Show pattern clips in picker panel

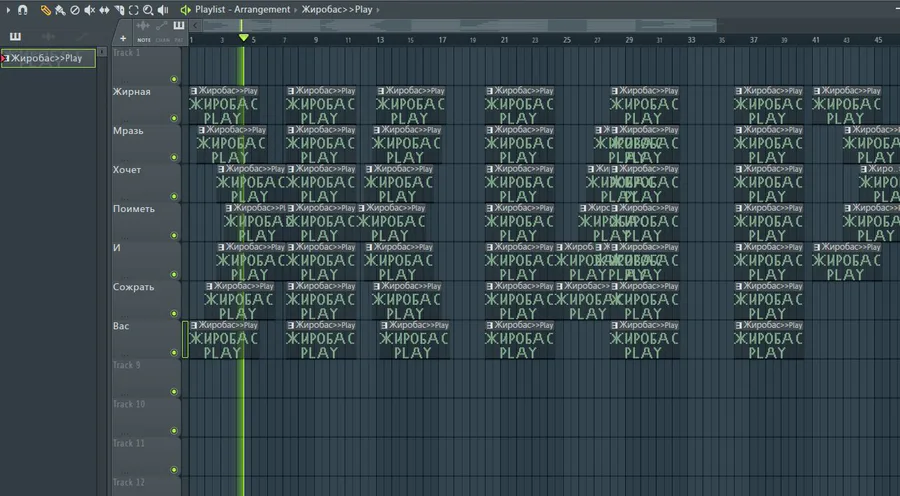coord(15,37)
